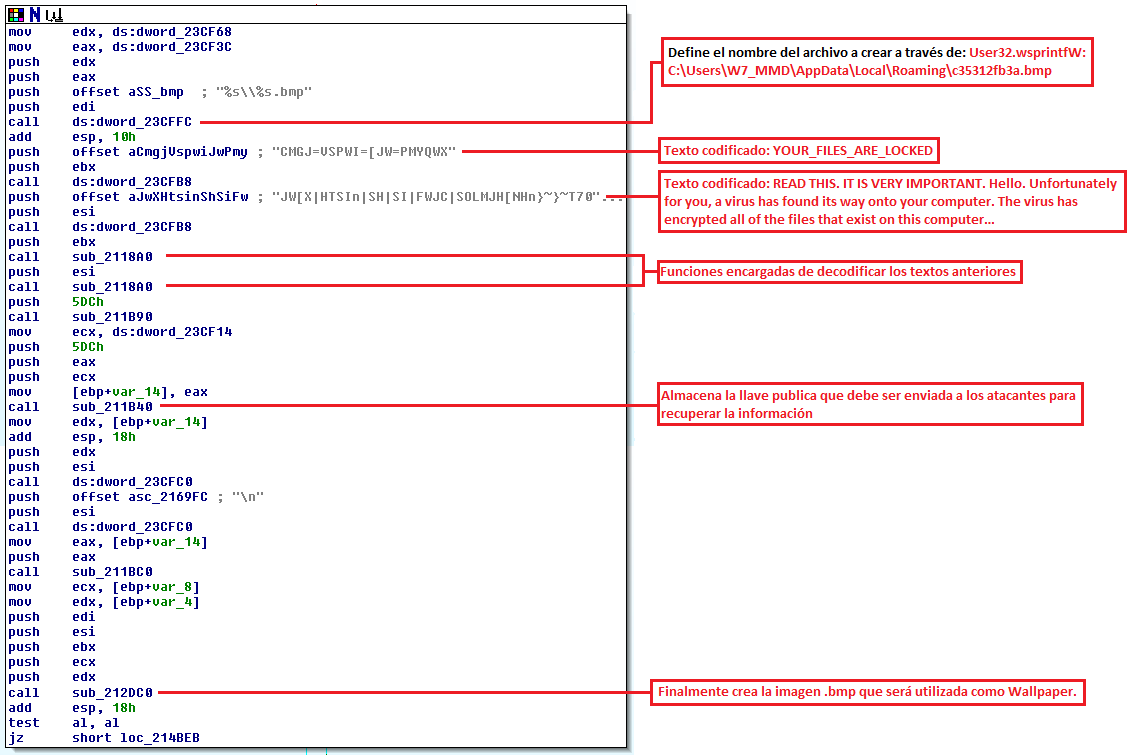Click the YOUR_FILES_ARE_LOCKED annotation box

(799, 151)
